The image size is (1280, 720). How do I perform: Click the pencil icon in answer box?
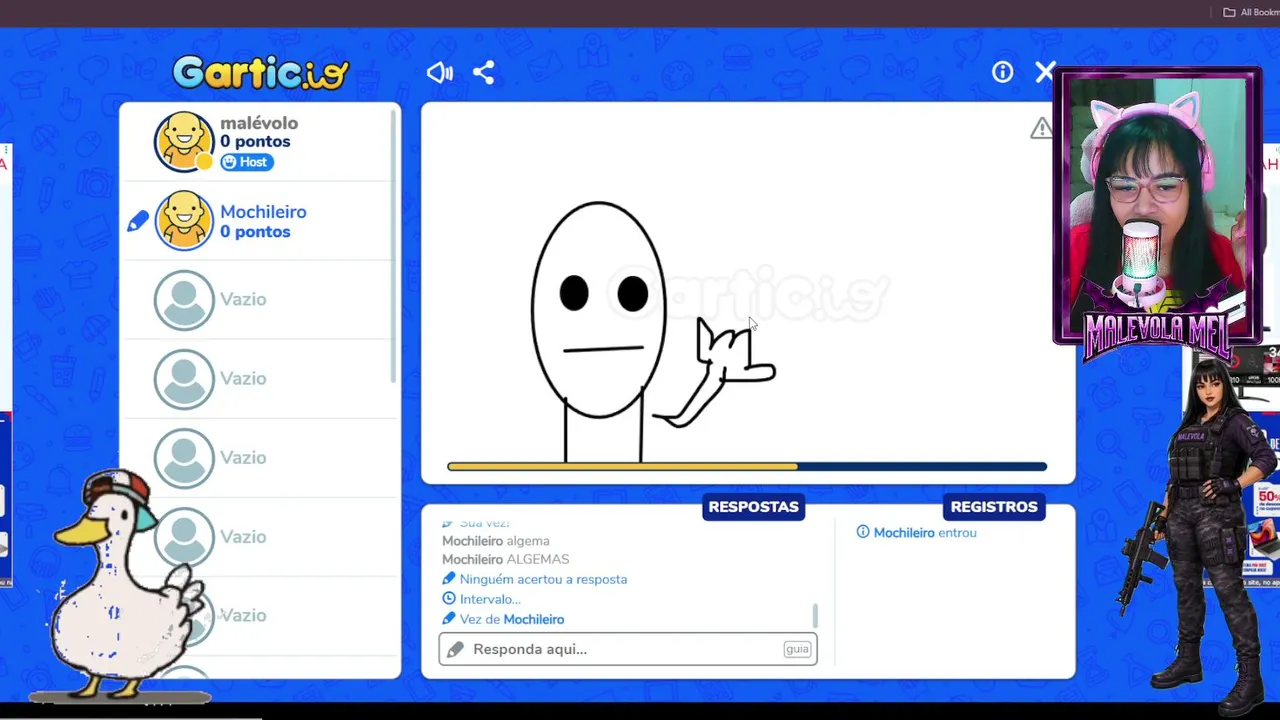(x=455, y=649)
